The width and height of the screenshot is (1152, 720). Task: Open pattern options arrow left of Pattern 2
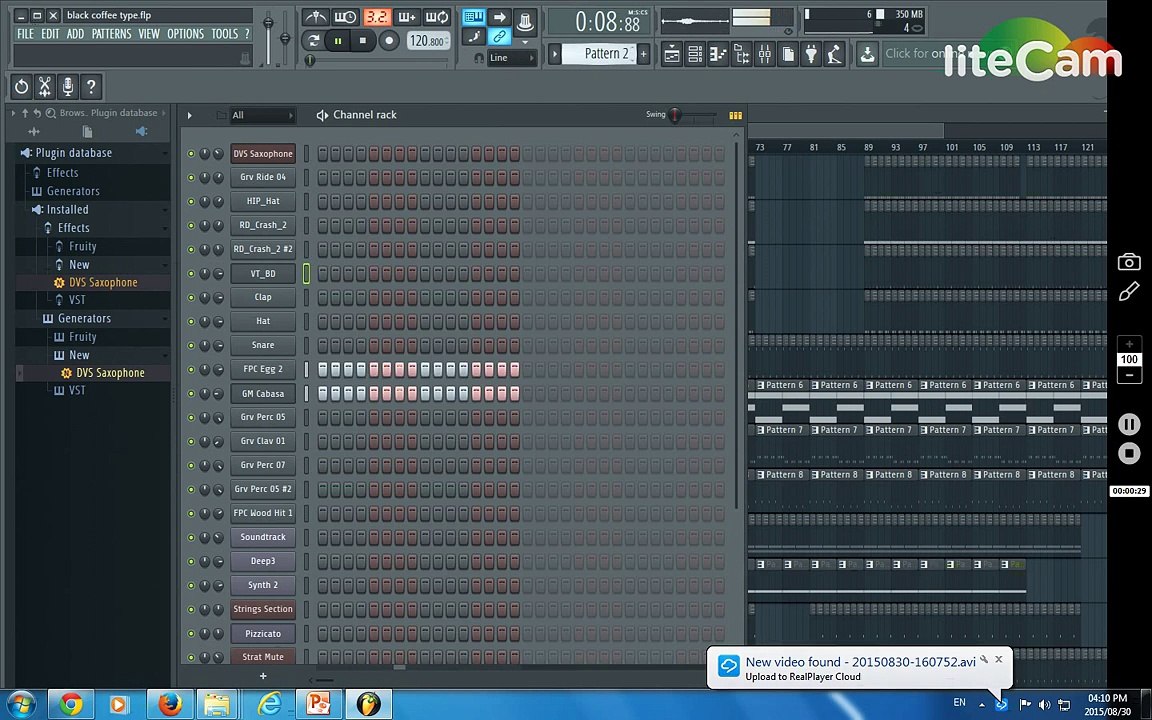(x=555, y=54)
